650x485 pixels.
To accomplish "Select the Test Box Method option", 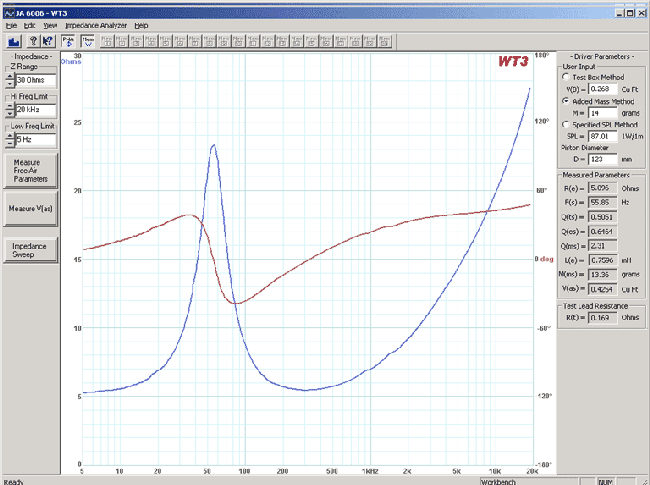I will (567, 77).
